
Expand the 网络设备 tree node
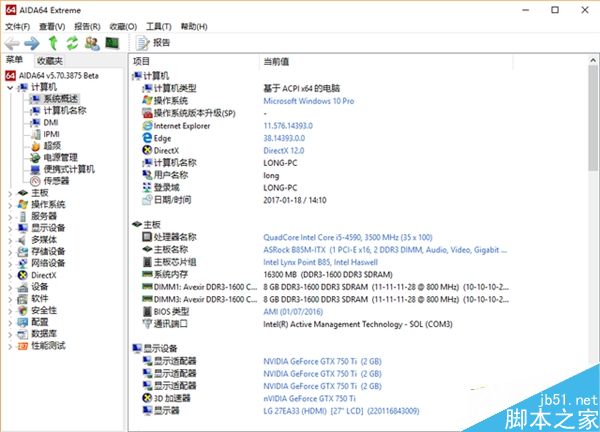10,264
